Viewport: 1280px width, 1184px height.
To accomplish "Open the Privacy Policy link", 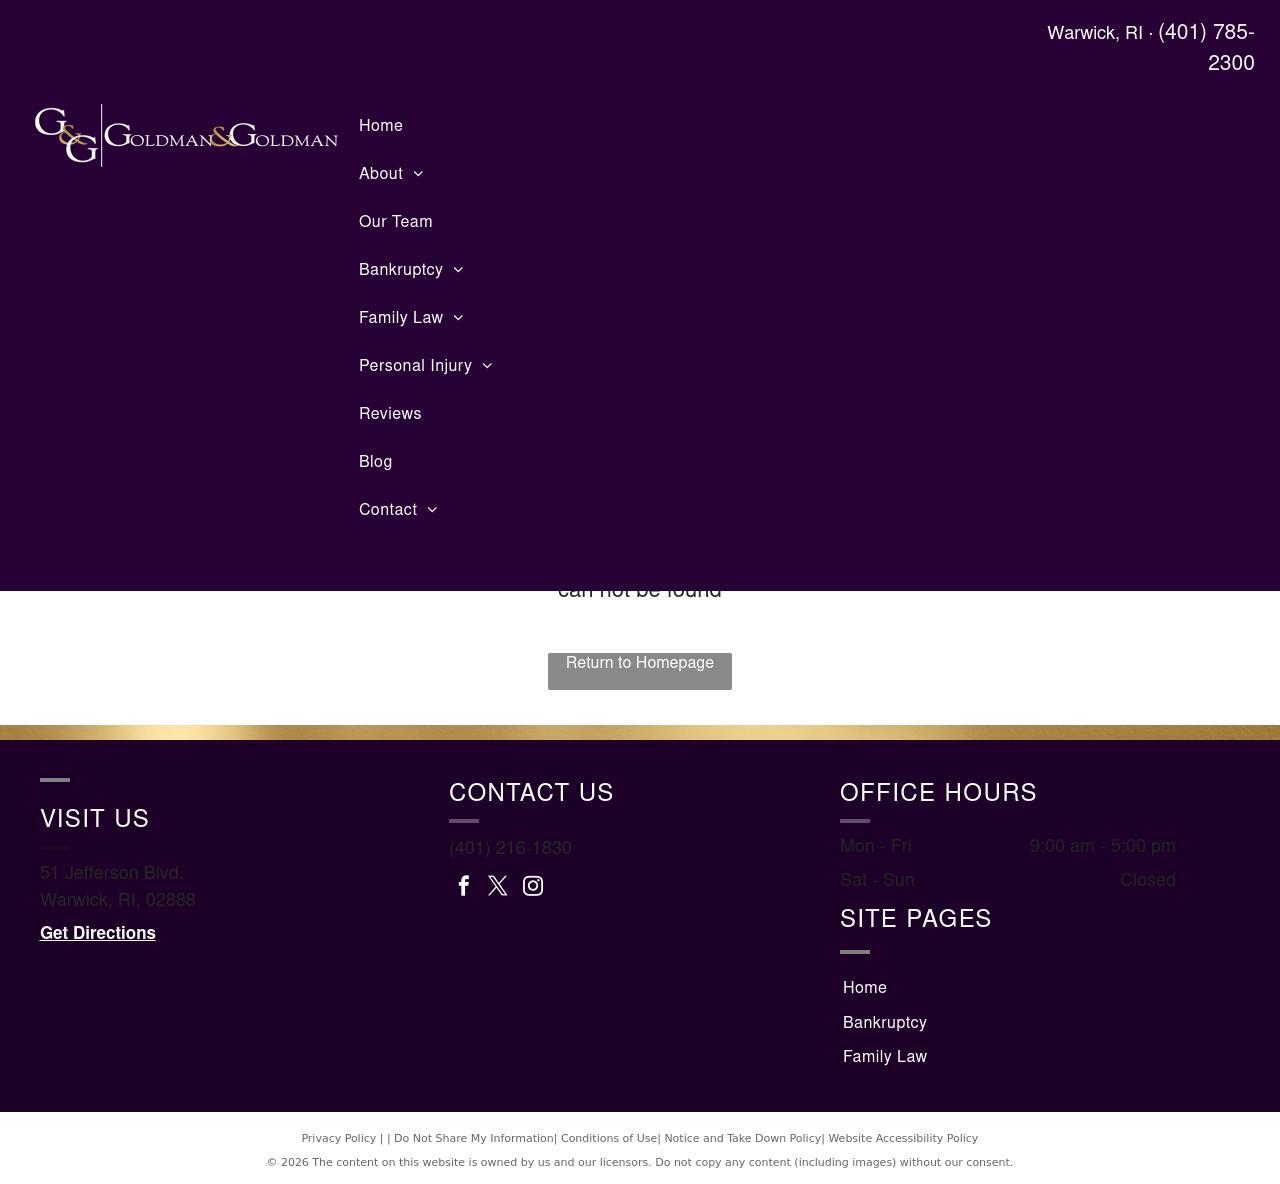I will pos(339,1139).
